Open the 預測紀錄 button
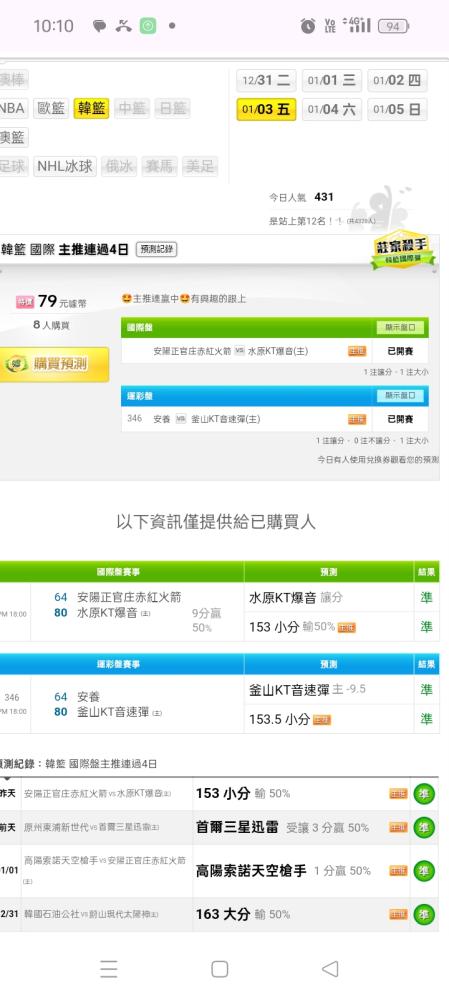The width and height of the screenshot is (449, 1000). (x=156, y=249)
